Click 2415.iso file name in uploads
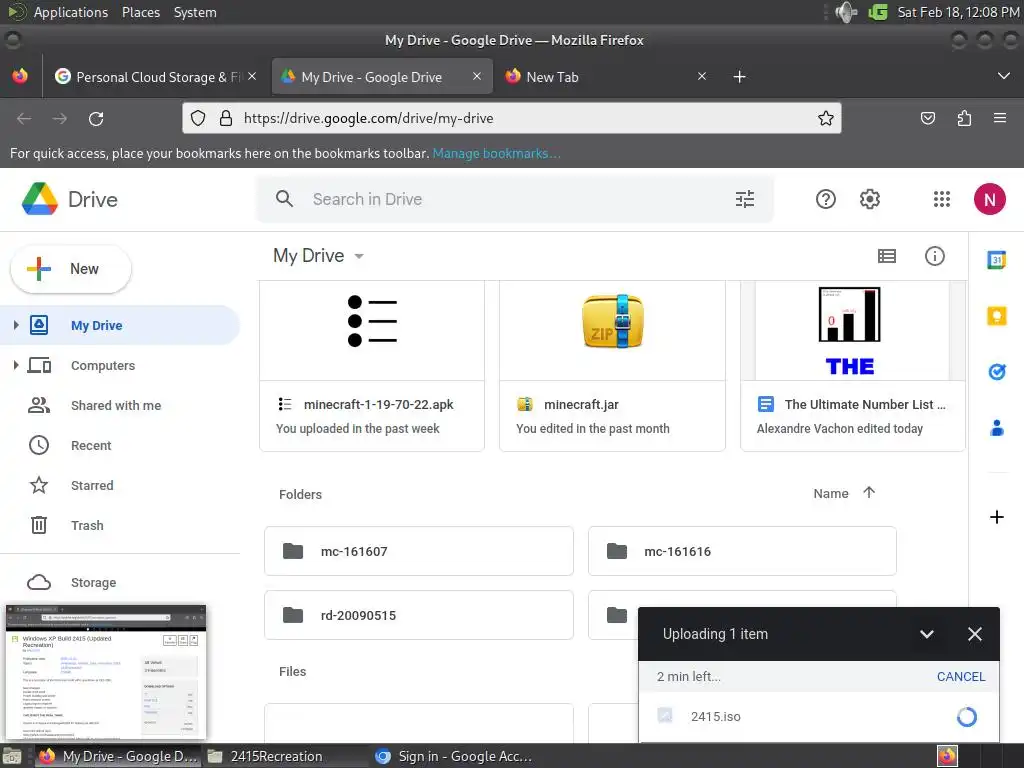Image resolution: width=1024 pixels, height=768 pixels. coord(716,716)
